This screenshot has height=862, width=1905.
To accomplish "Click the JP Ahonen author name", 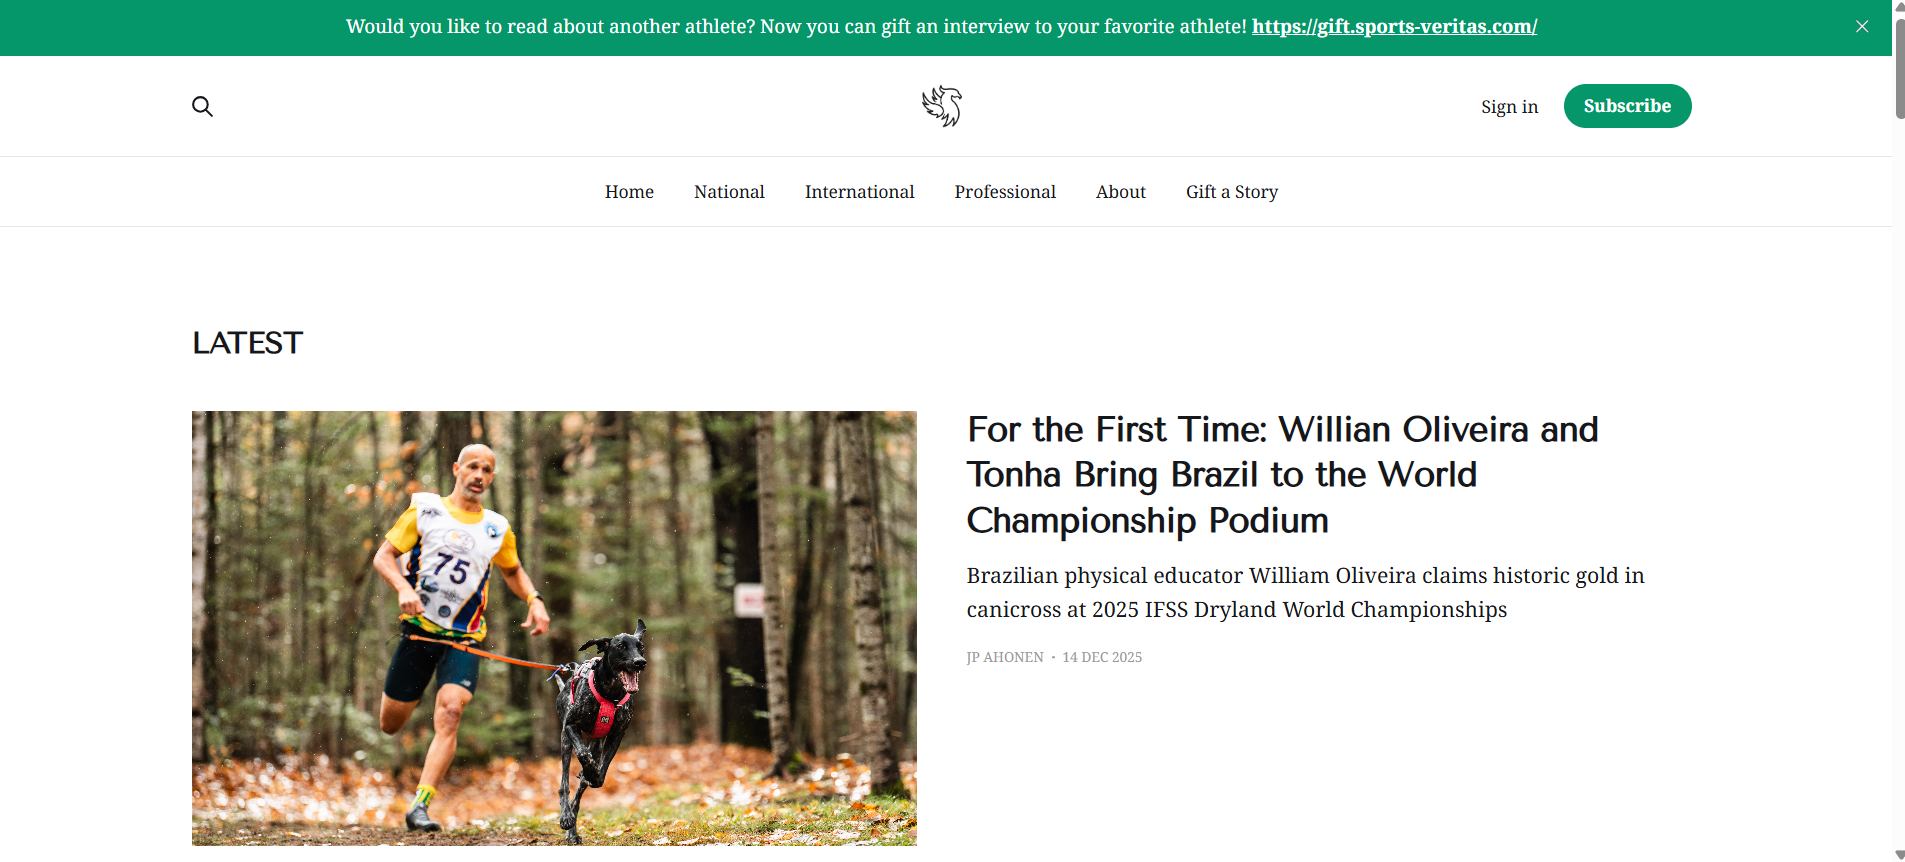I will tap(1005, 658).
